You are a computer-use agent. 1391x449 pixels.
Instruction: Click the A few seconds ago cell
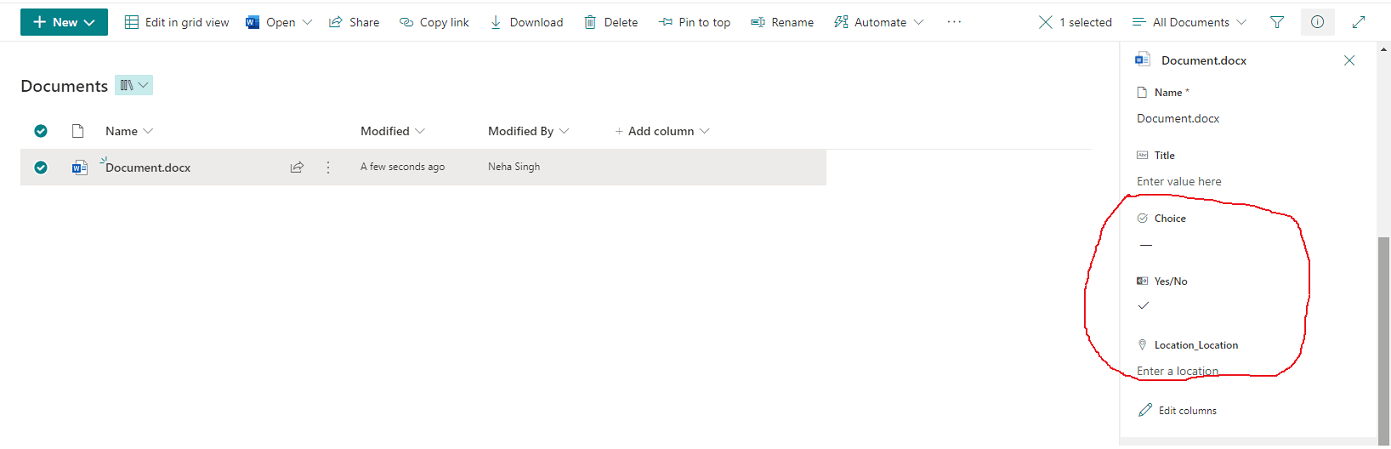(403, 167)
